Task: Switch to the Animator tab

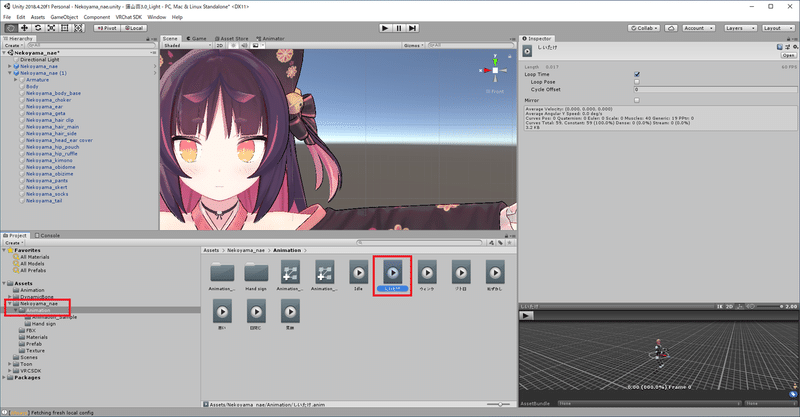Action: pyautogui.click(x=270, y=39)
